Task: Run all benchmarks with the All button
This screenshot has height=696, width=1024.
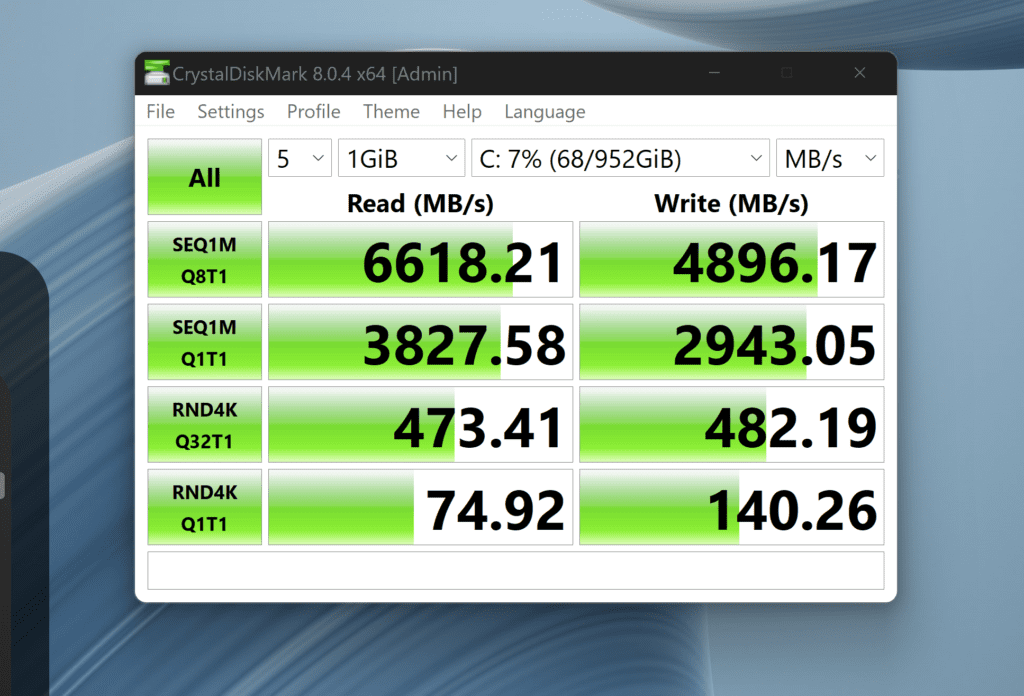Action: click(204, 177)
